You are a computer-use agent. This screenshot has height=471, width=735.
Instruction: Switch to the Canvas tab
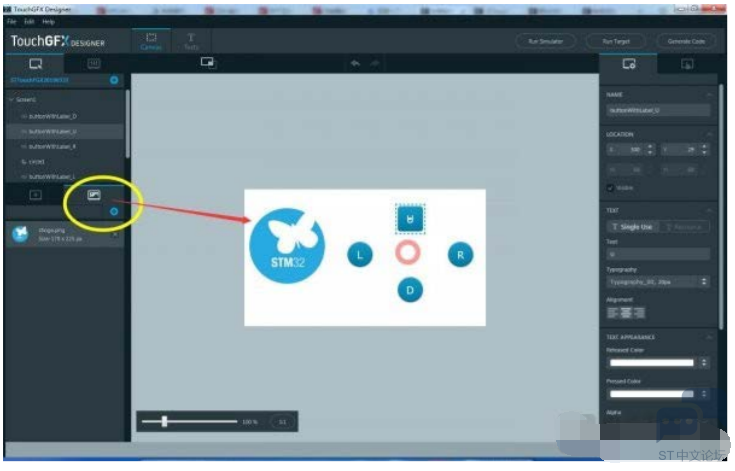click(x=151, y=41)
